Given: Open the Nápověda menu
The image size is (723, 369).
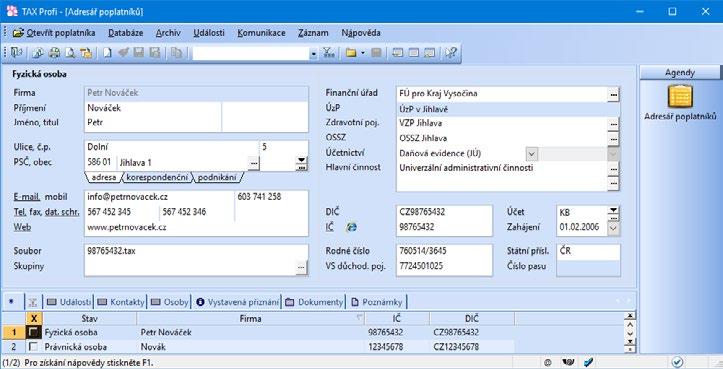Looking at the screenshot, I should [x=361, y=33].
